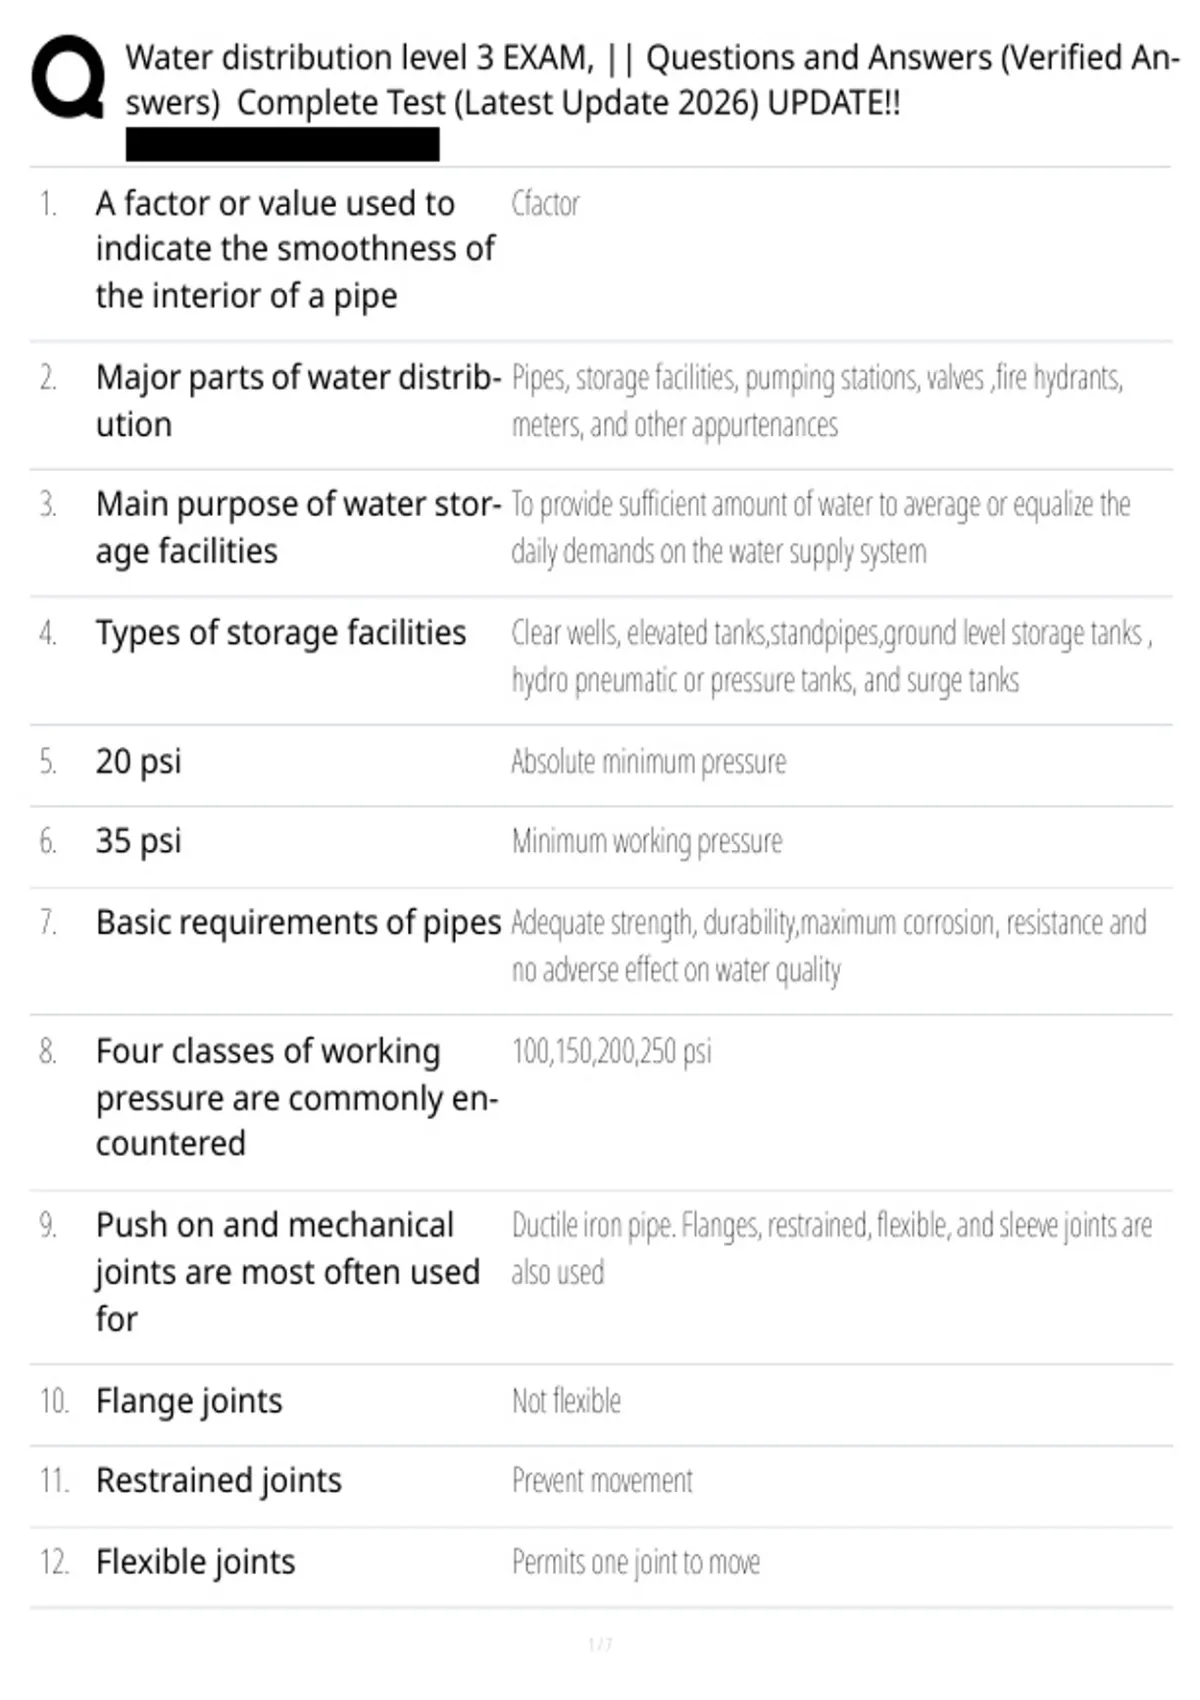This screenshot has width=1200, height=1700.
Task: Click the blacked-out author bar below title
Action: (282, 145)
